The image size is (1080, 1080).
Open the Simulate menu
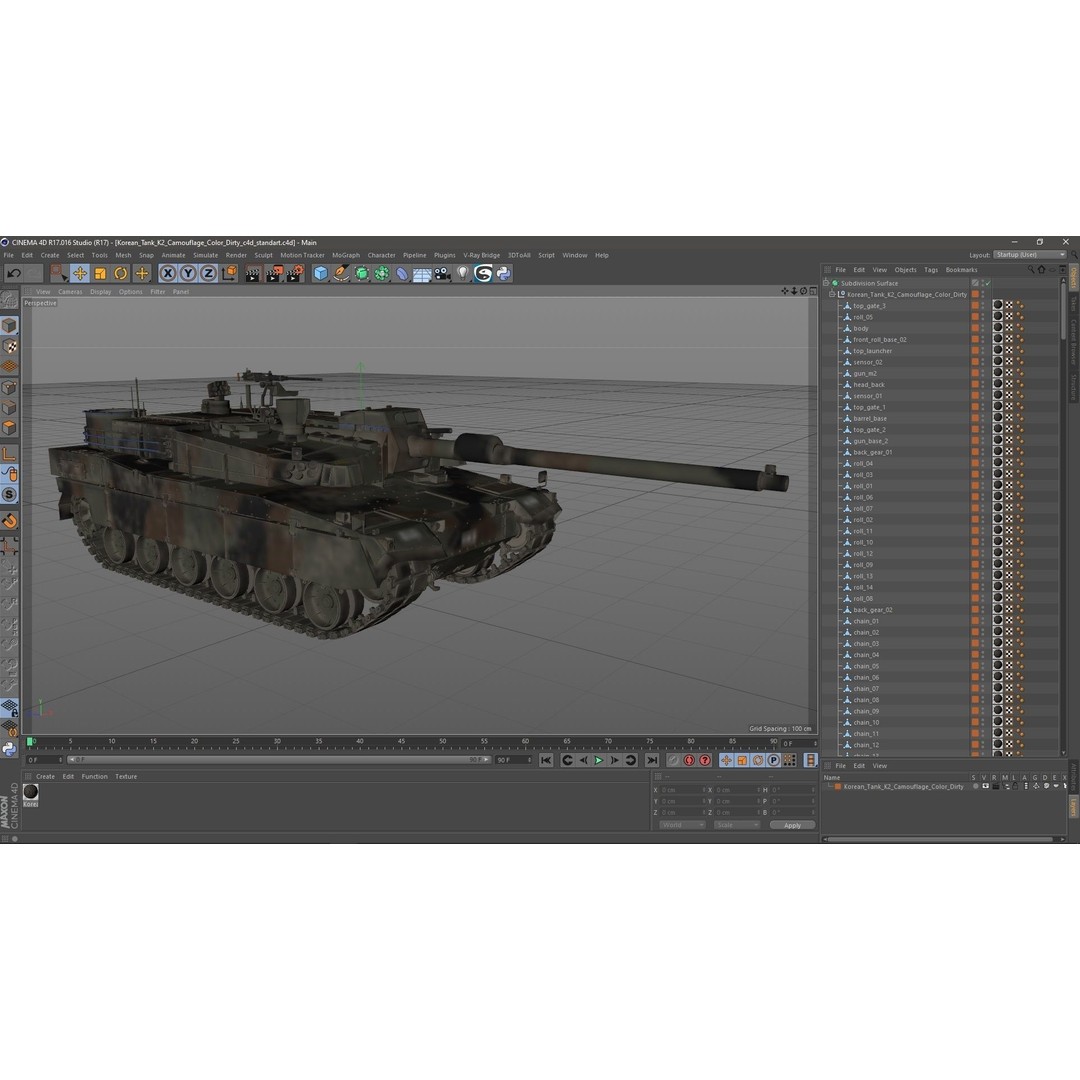click(205, 256)
